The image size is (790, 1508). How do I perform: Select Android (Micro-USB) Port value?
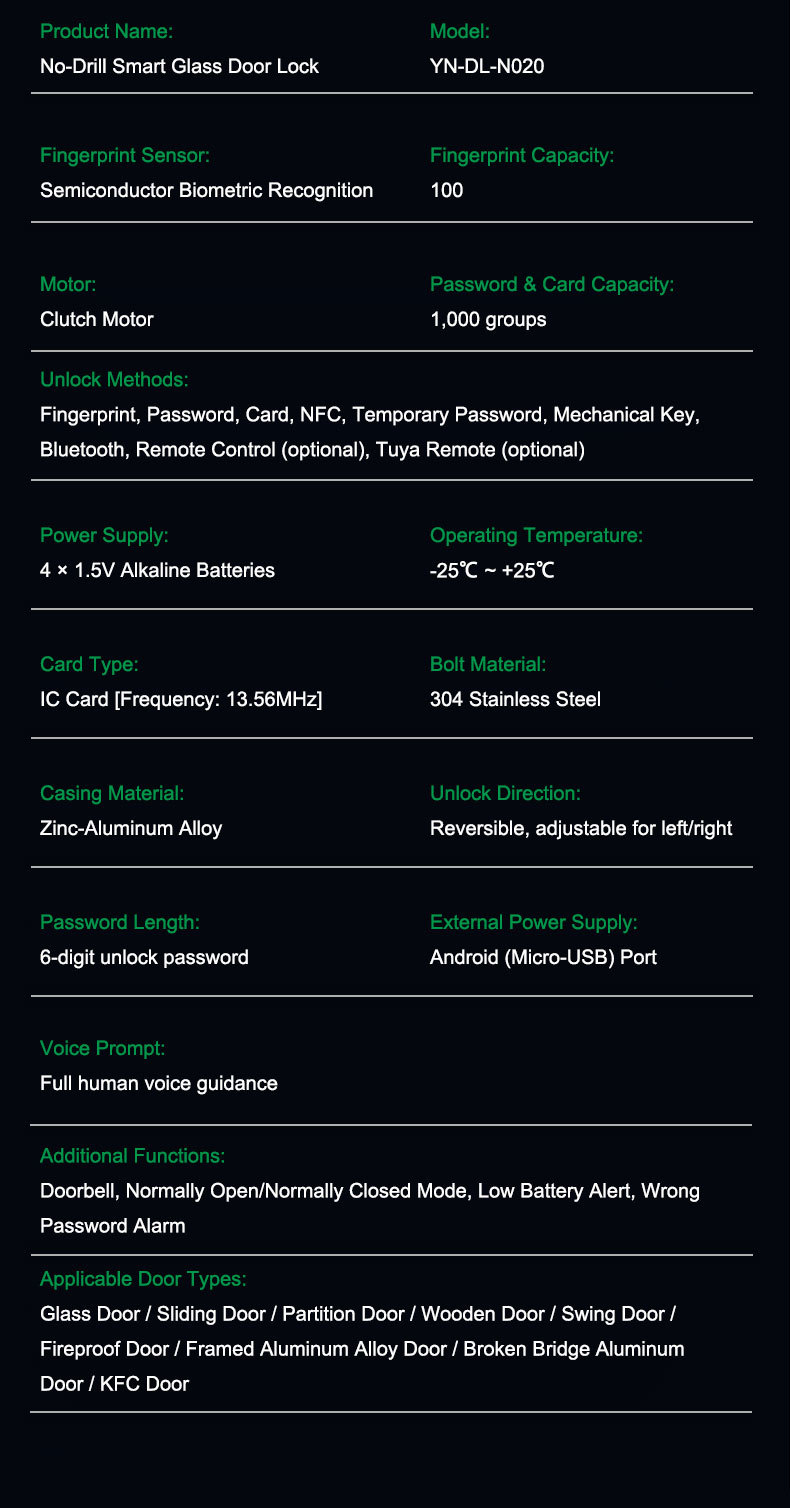pos(543,957)
